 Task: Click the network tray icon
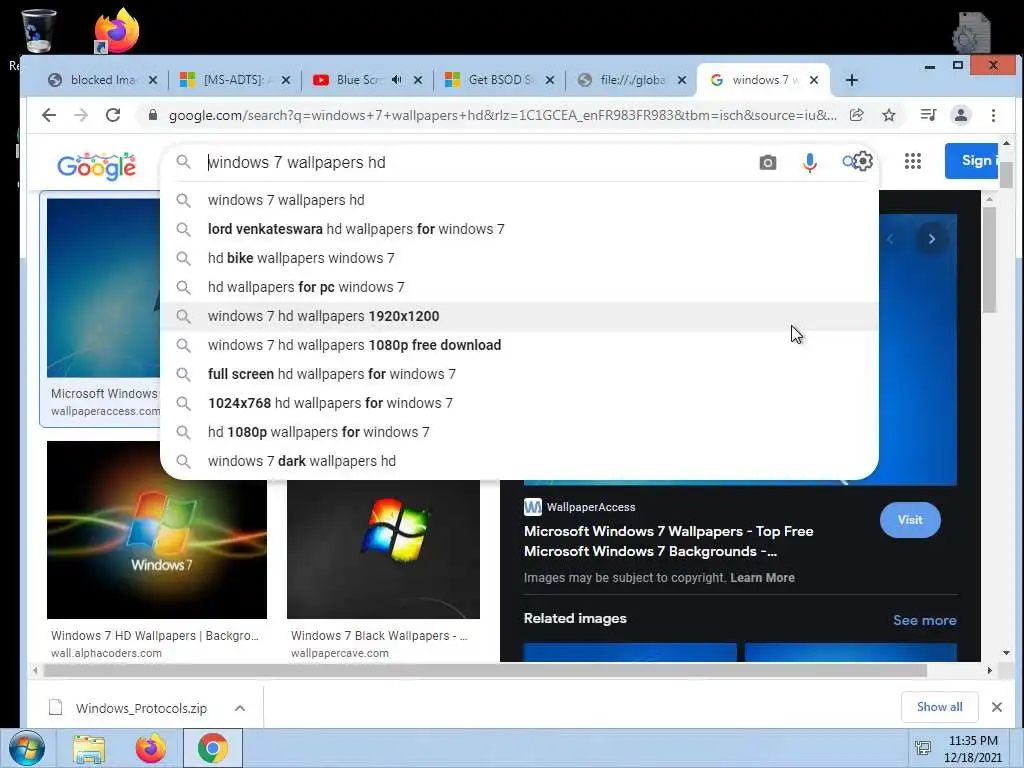pos(923,748)
